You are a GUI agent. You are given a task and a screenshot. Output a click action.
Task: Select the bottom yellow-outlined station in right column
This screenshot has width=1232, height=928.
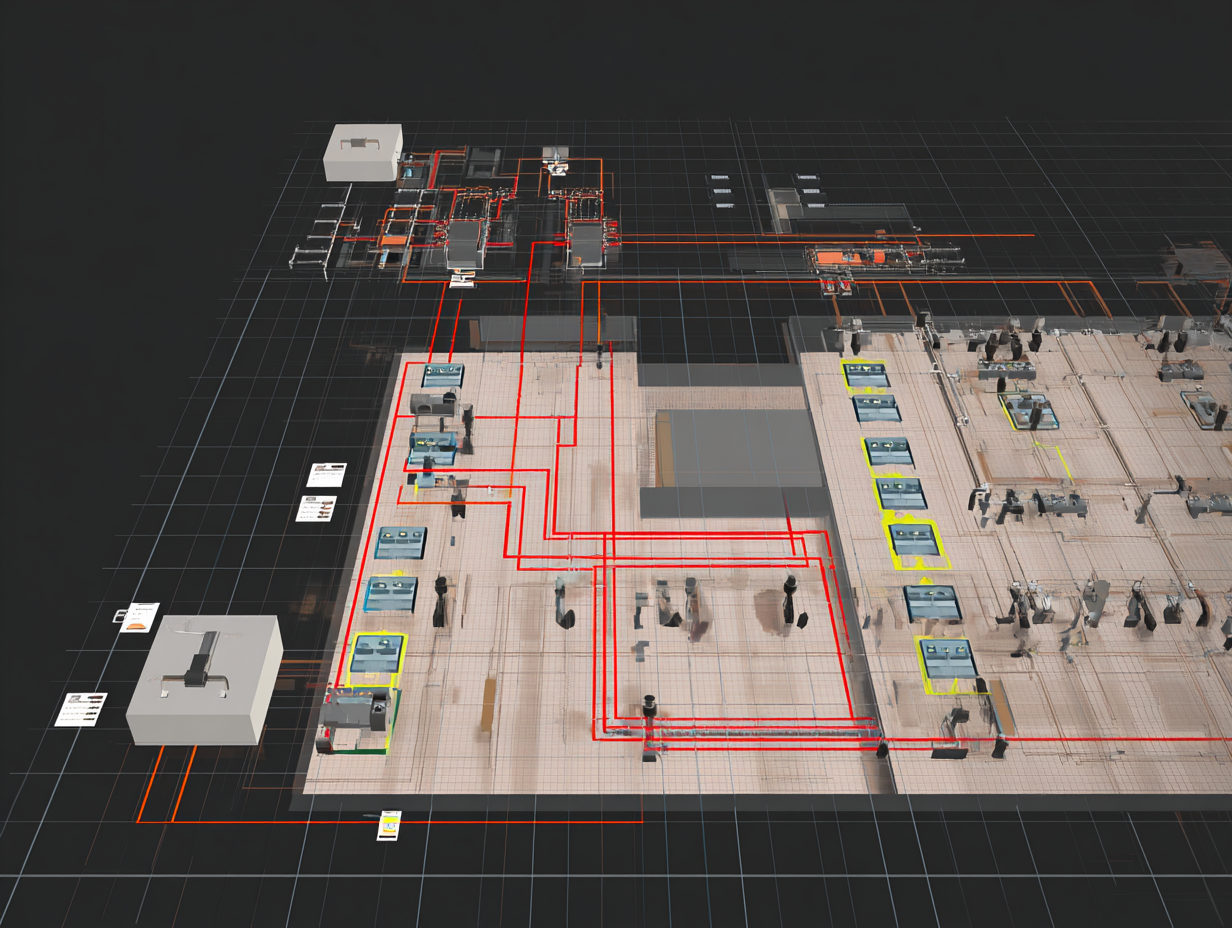tap(947, 659)
